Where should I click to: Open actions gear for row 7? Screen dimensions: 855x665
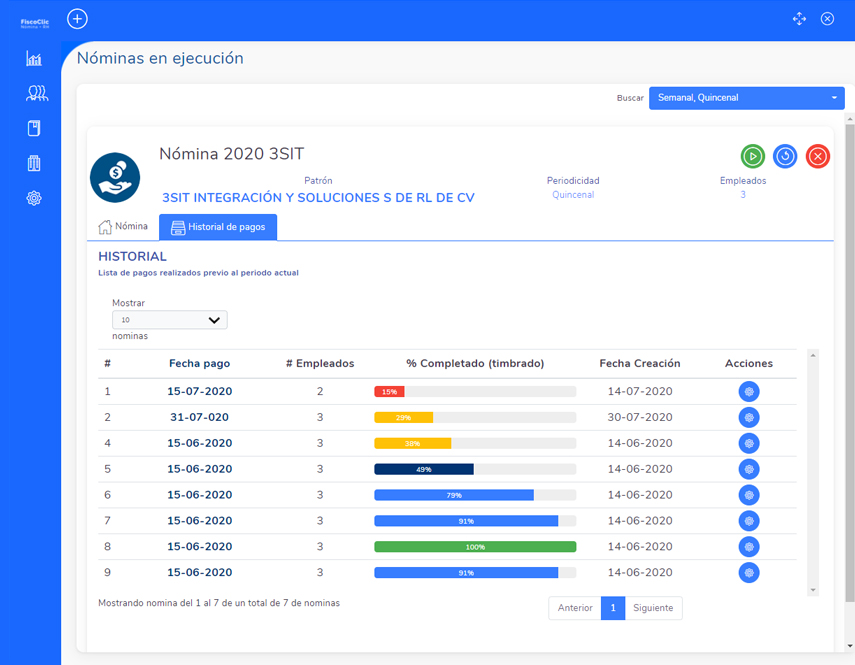point(749,521)
